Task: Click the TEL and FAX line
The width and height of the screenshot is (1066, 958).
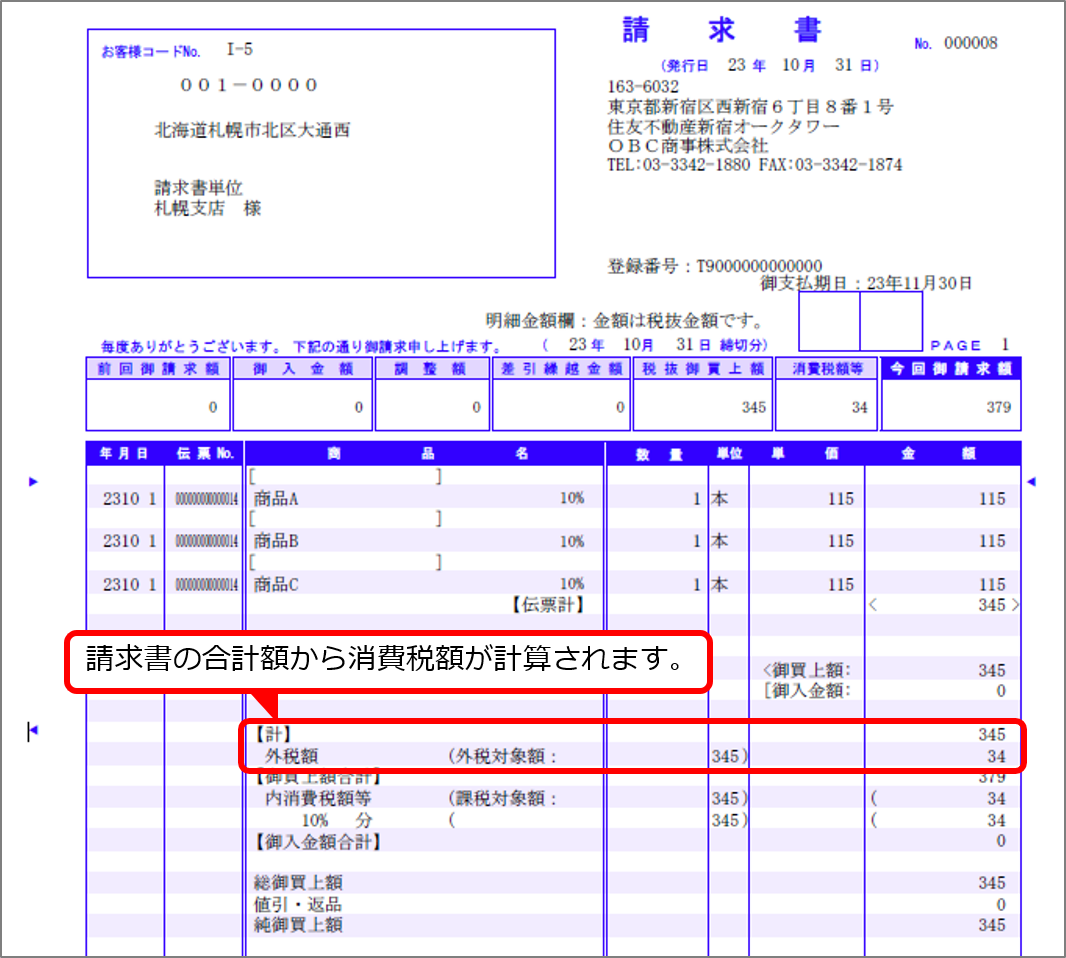Action: (755, 165)
